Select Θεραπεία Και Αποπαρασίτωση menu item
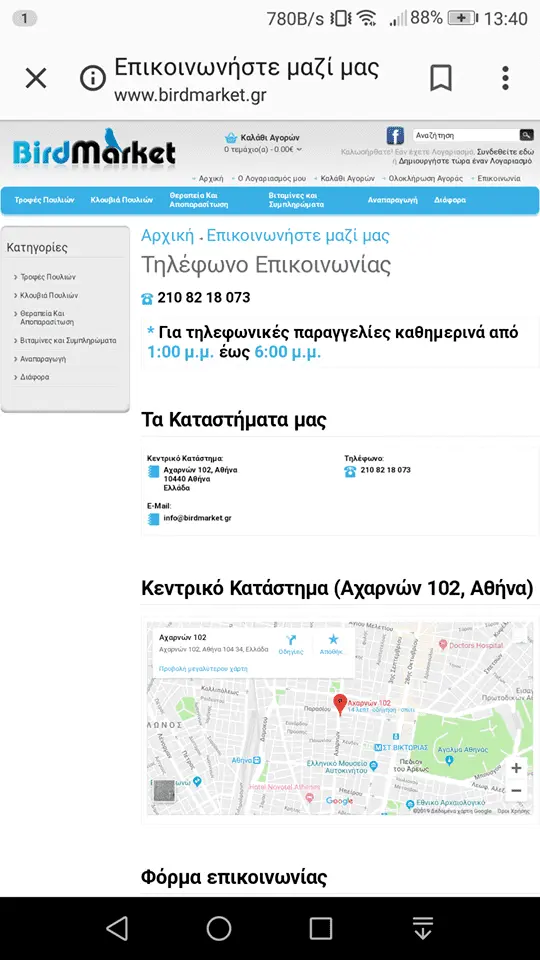 point(199,200)
